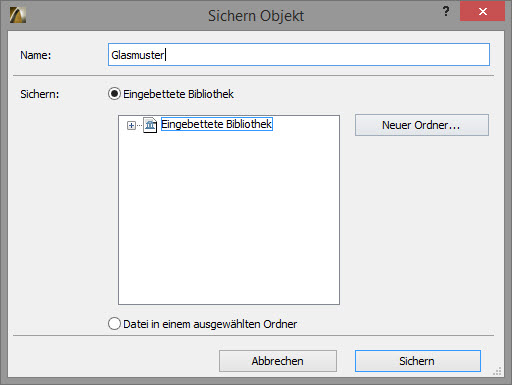Expand the Eingebettete Bibliothek tree node
Image resolution: width=512 pixels, height=385 pixels.
point(131,125)
